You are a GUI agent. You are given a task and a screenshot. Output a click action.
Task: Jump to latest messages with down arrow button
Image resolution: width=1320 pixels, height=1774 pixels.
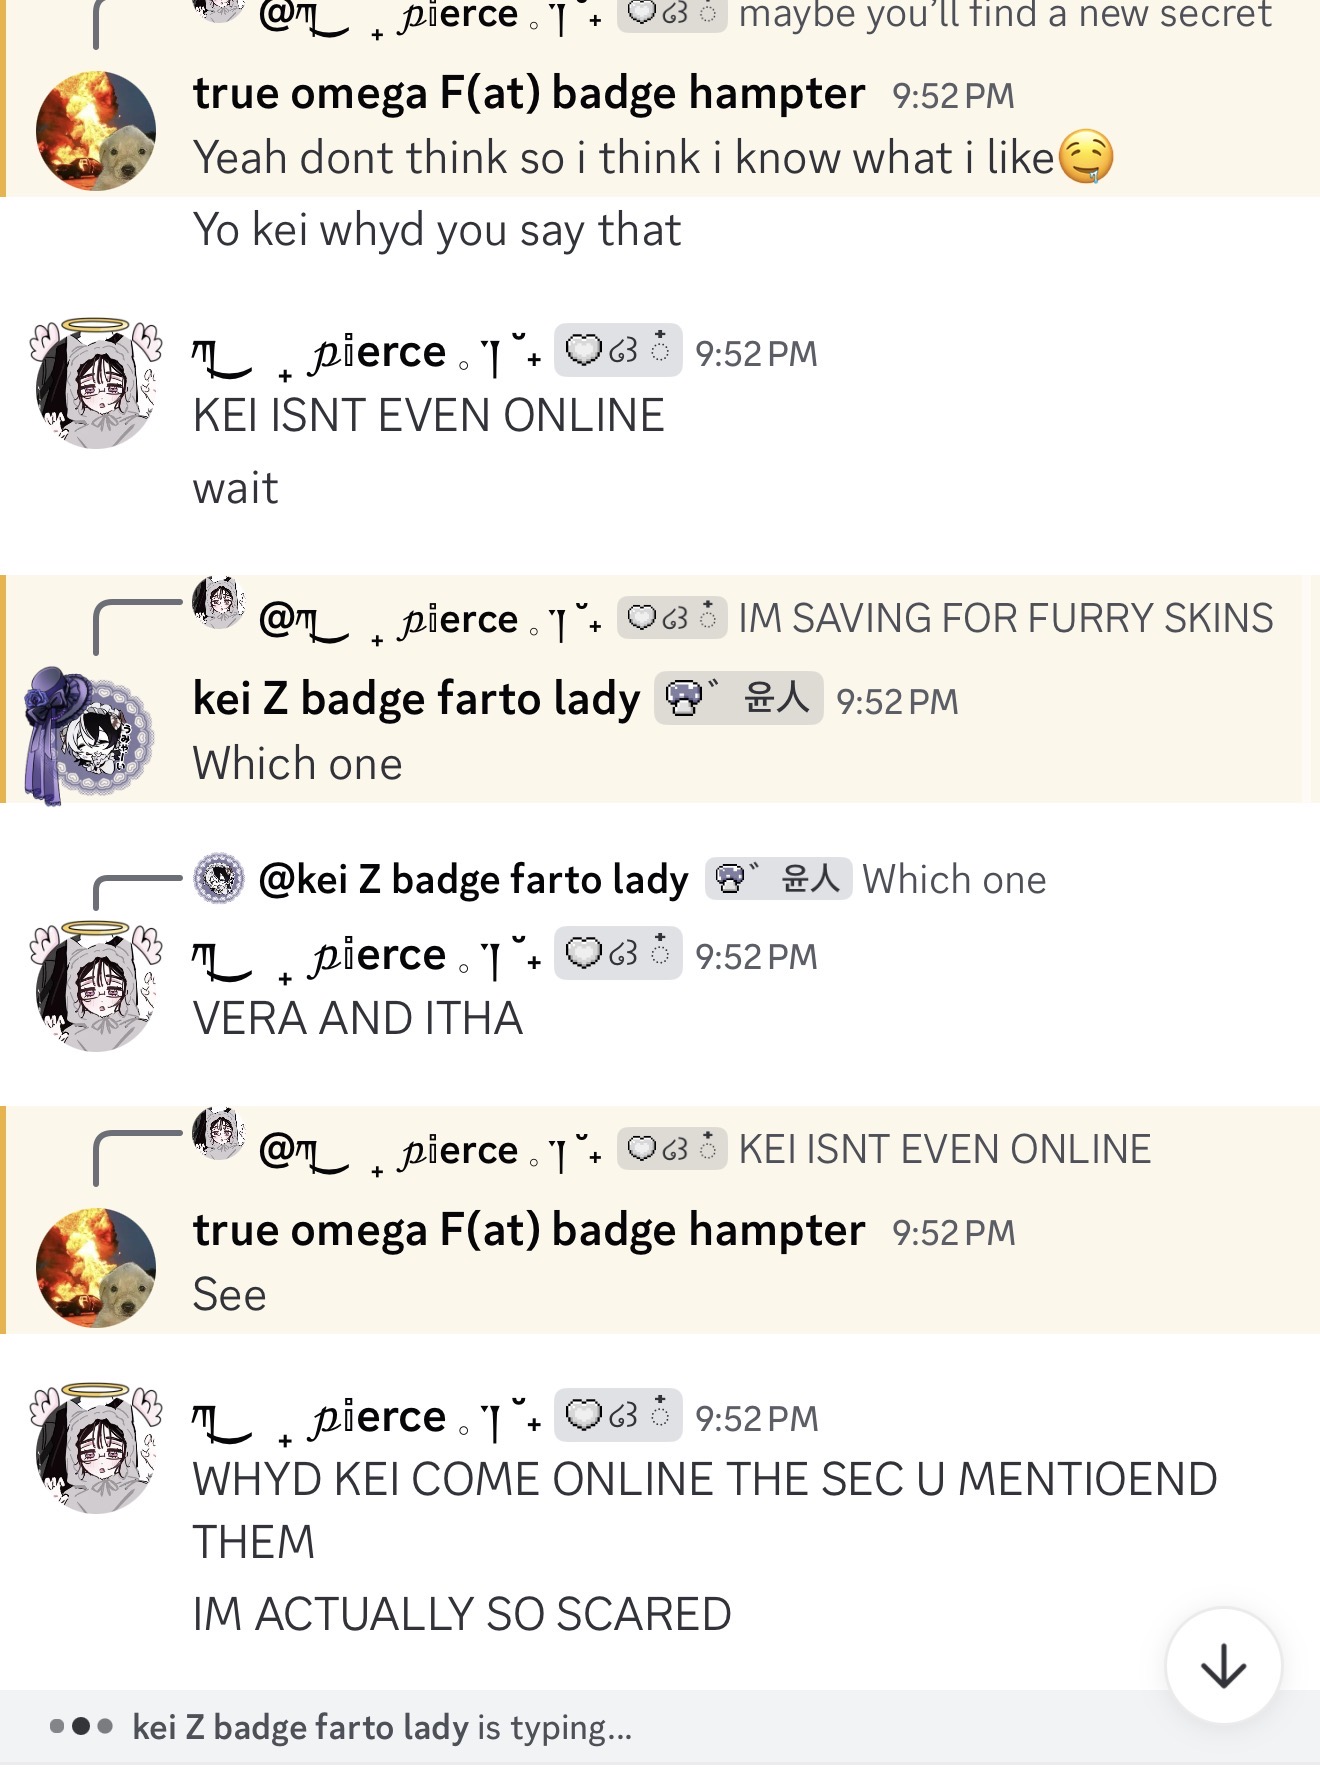click(1223, 1666)
